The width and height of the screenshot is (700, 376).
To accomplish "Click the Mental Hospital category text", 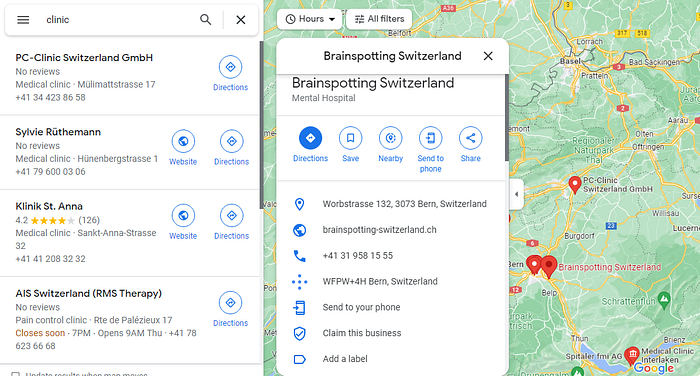I will click(x=324, y=98).
